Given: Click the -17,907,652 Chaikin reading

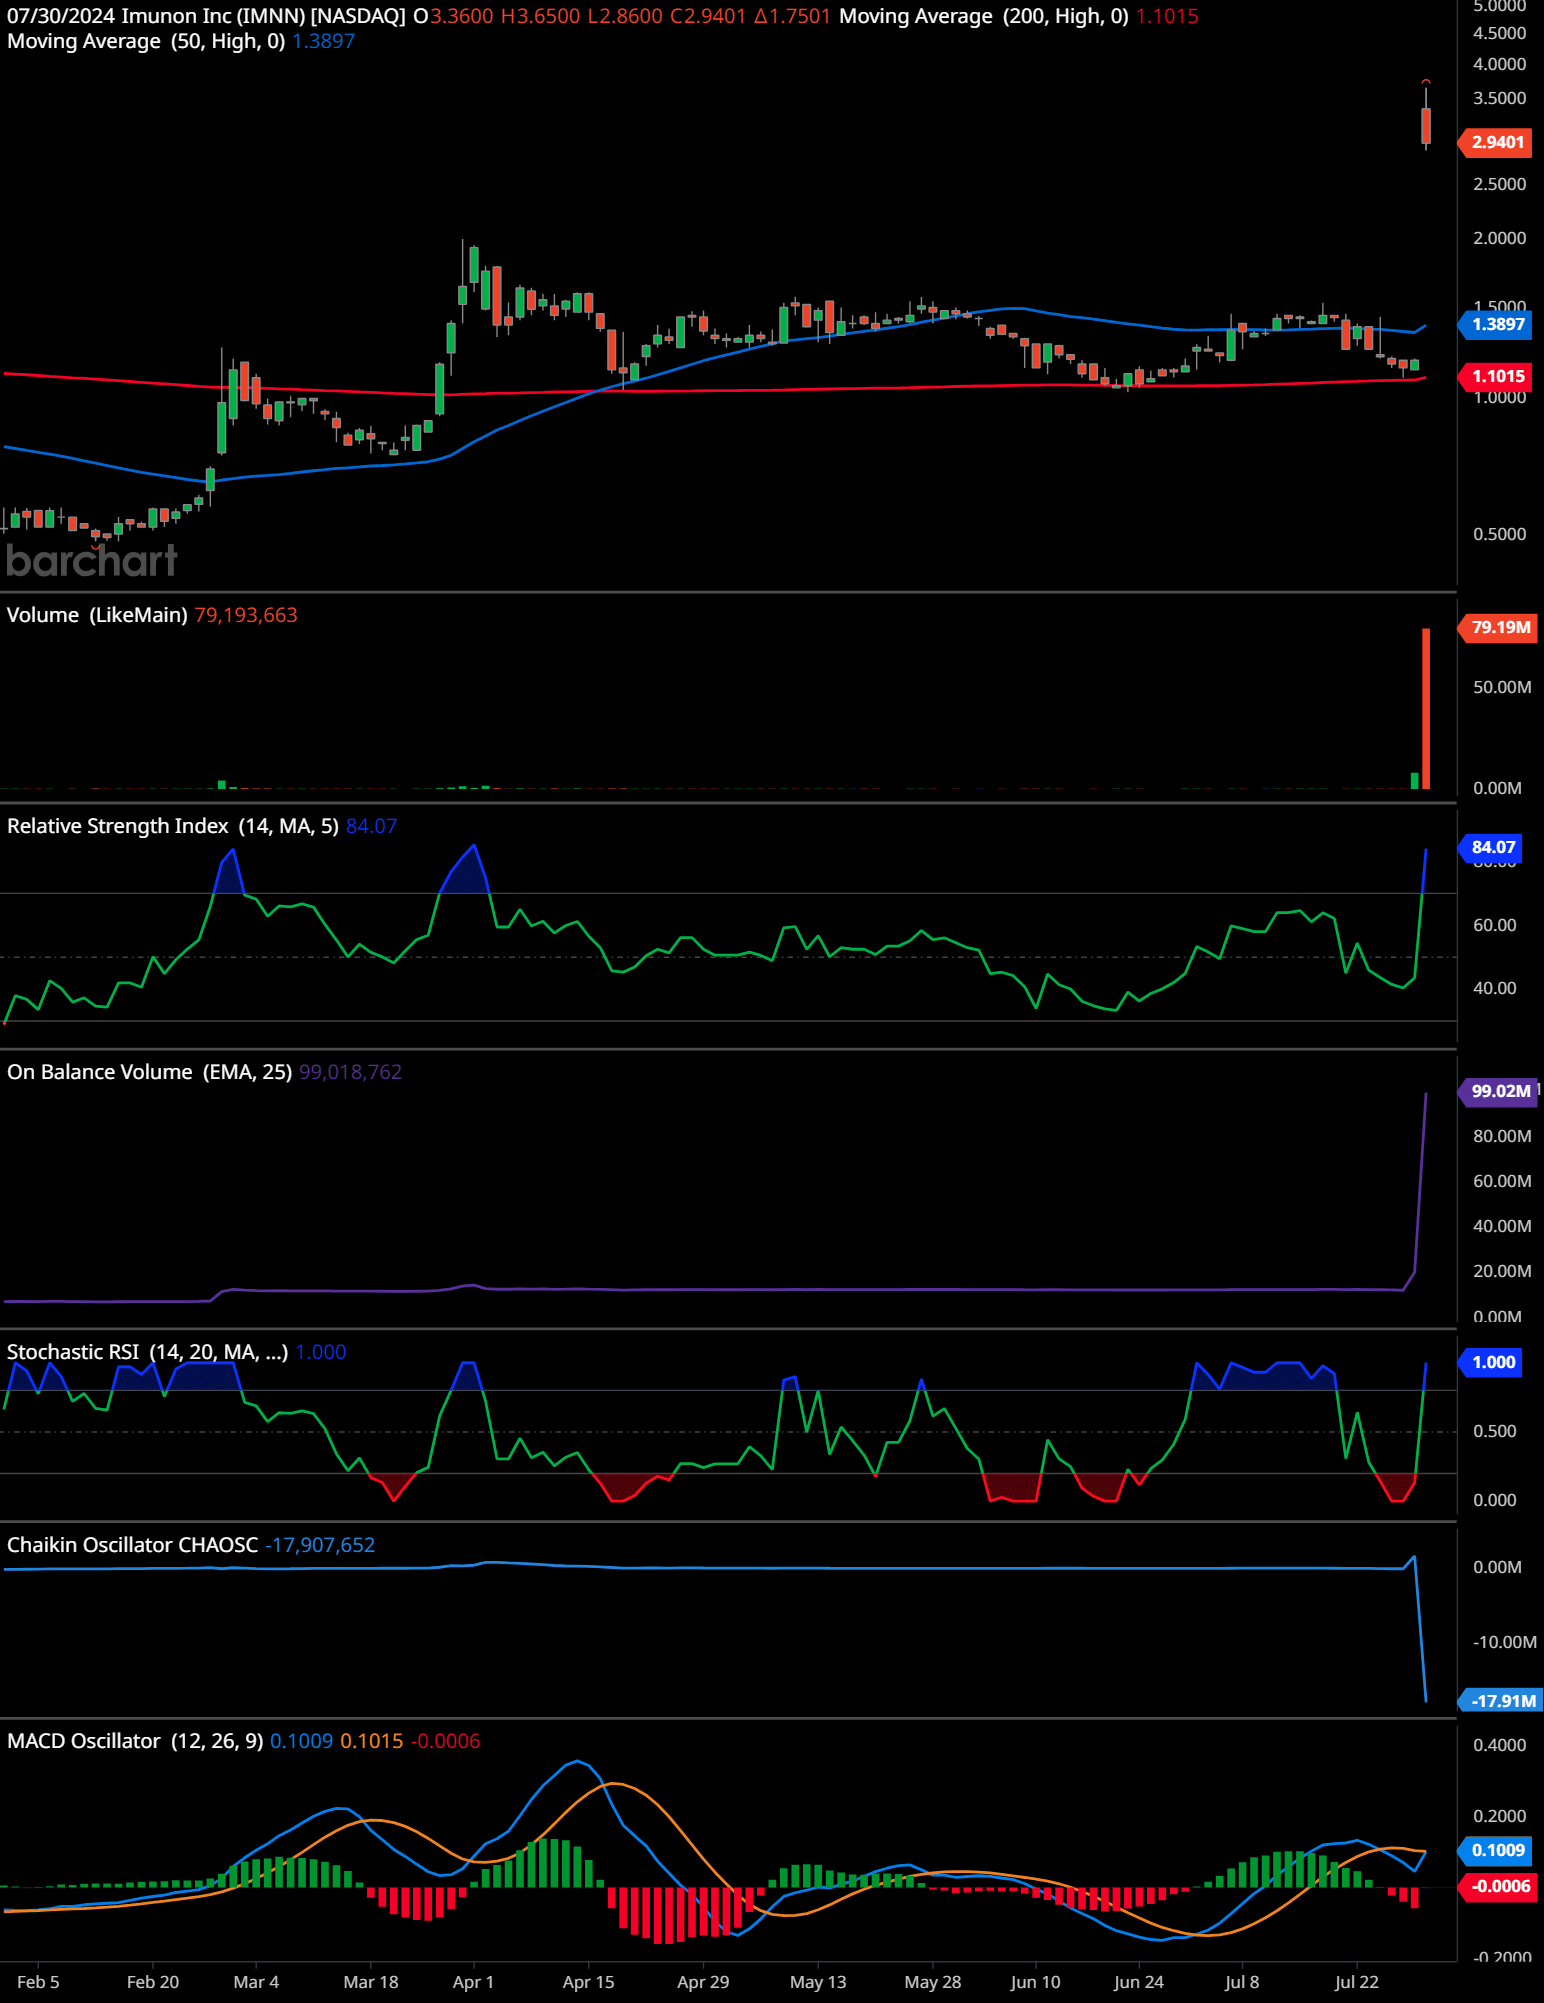Looking at the screenshot, I should tap(320, 1545).
